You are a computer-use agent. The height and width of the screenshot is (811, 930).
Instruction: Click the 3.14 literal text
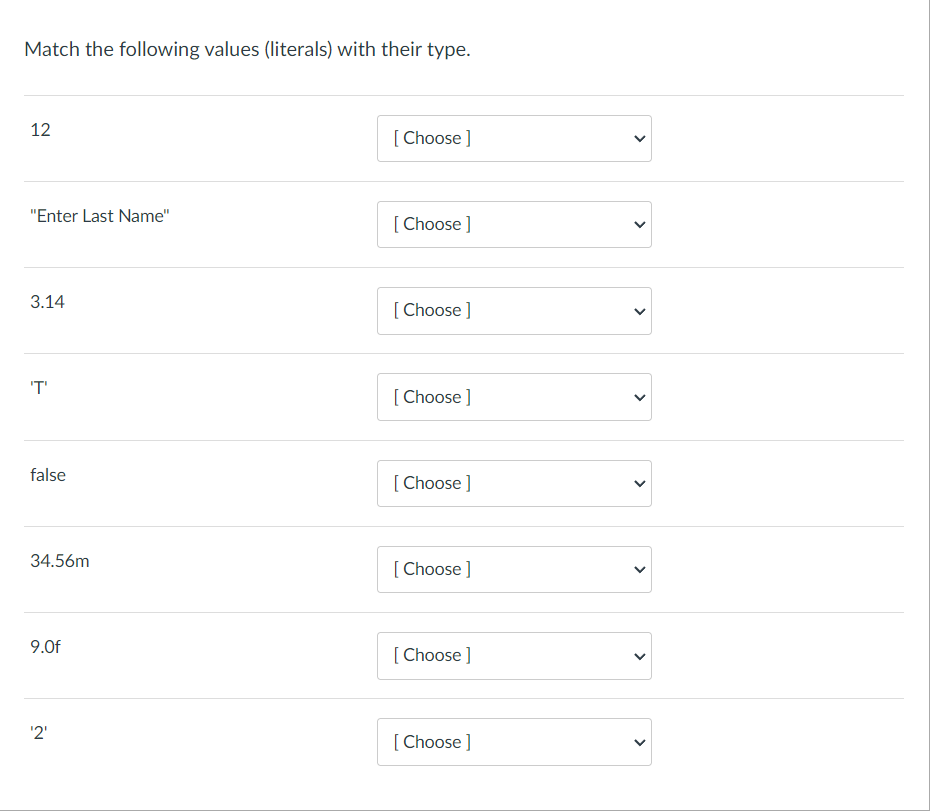point(47,302)
